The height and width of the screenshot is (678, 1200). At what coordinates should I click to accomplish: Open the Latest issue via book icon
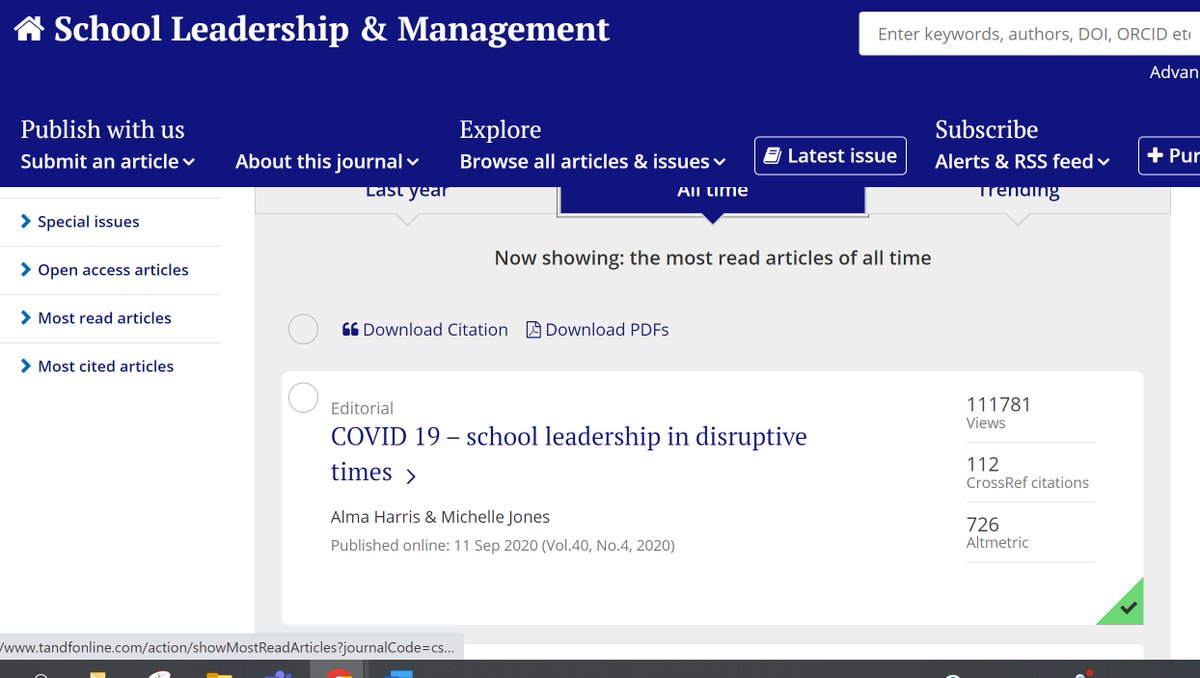click(775, 155)
